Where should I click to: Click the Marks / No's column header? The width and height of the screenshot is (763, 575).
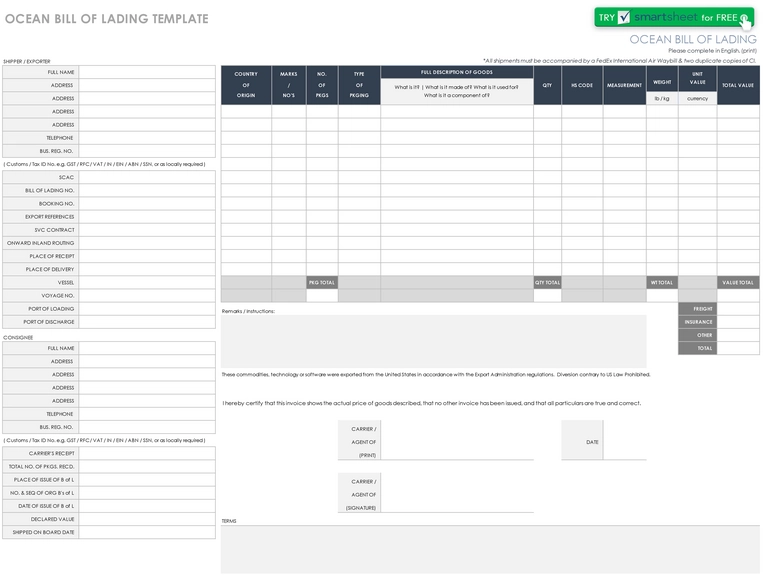(x=289, y=85)
